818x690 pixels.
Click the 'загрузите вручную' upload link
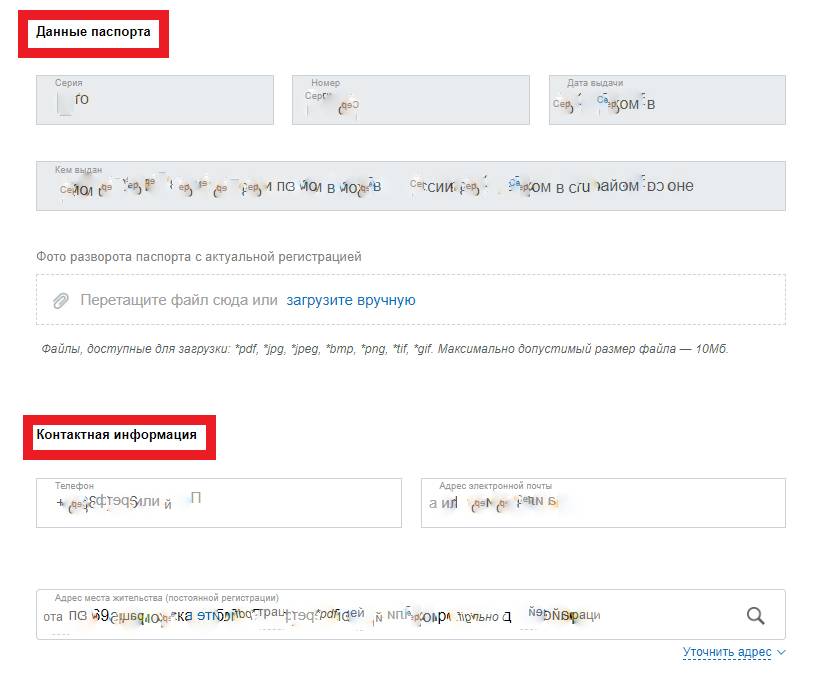[351, 300]
